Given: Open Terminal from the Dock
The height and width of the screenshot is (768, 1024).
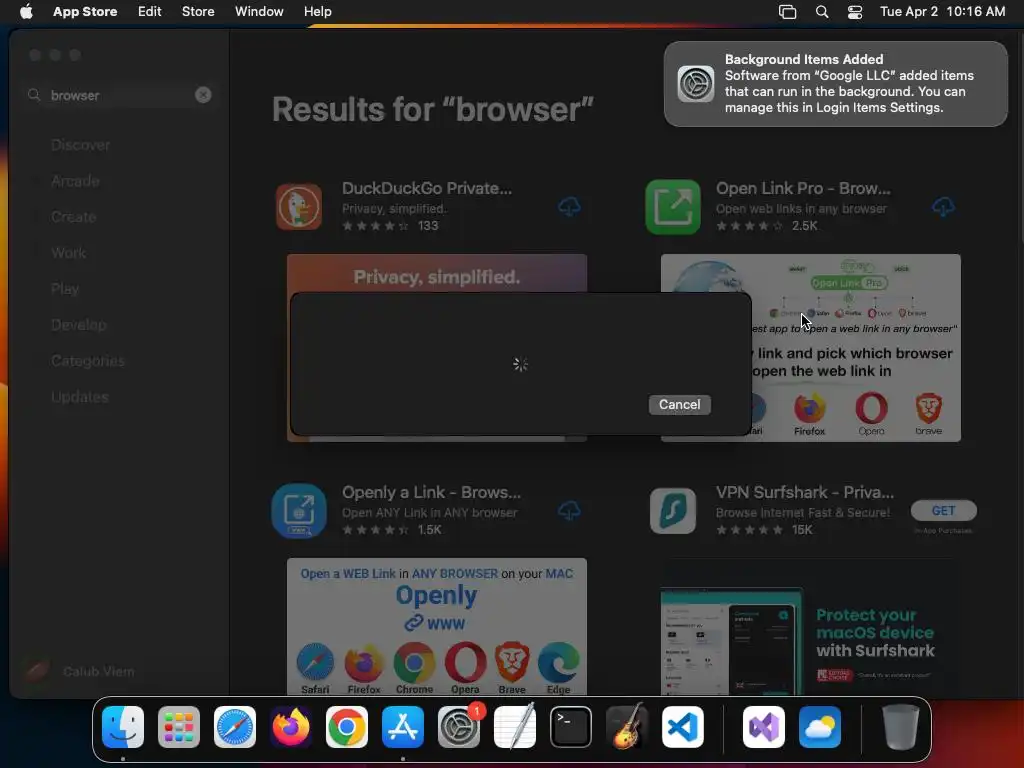Looking at the screenshot, I should (x=571, y=727).
